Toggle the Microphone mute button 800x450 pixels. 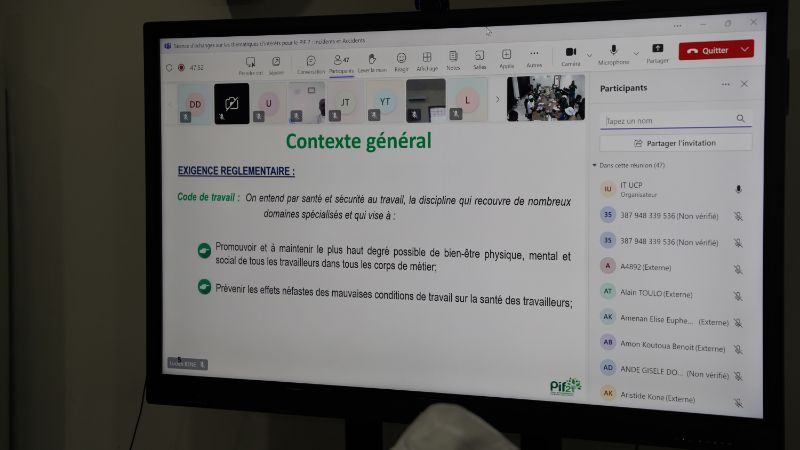(x=612, y=52)
